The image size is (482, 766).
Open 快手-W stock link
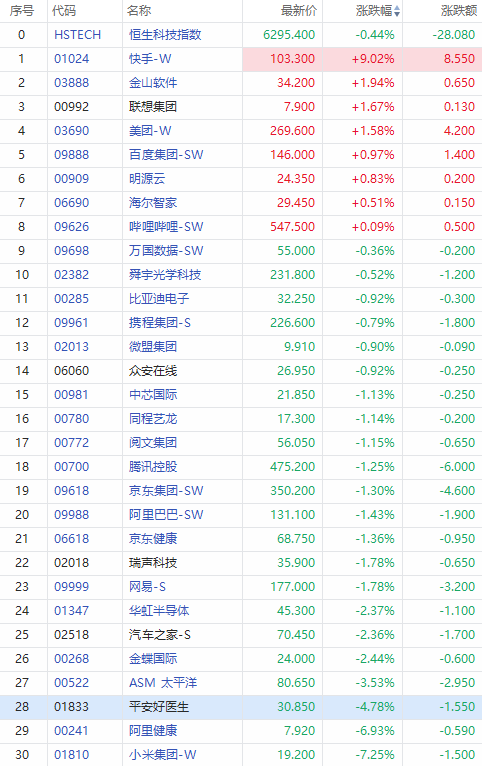pyautogui.click(x=150, y=59)
